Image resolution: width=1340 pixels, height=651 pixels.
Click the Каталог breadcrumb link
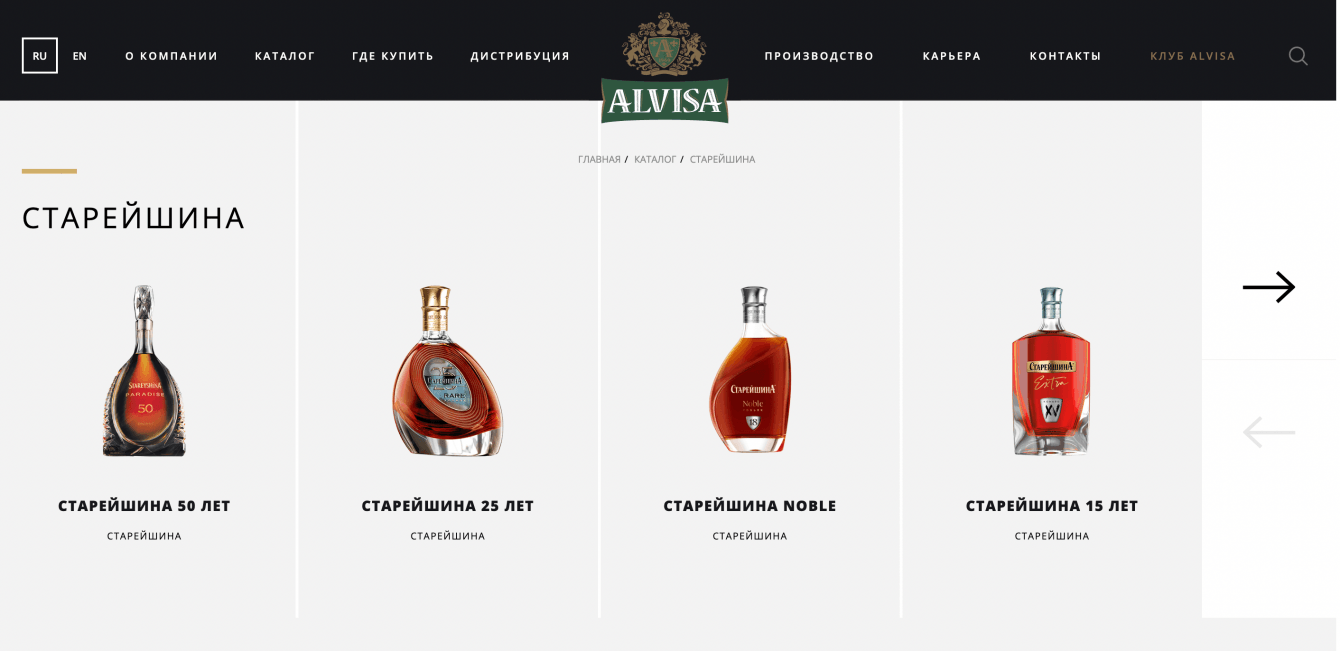tap(655, 159)
